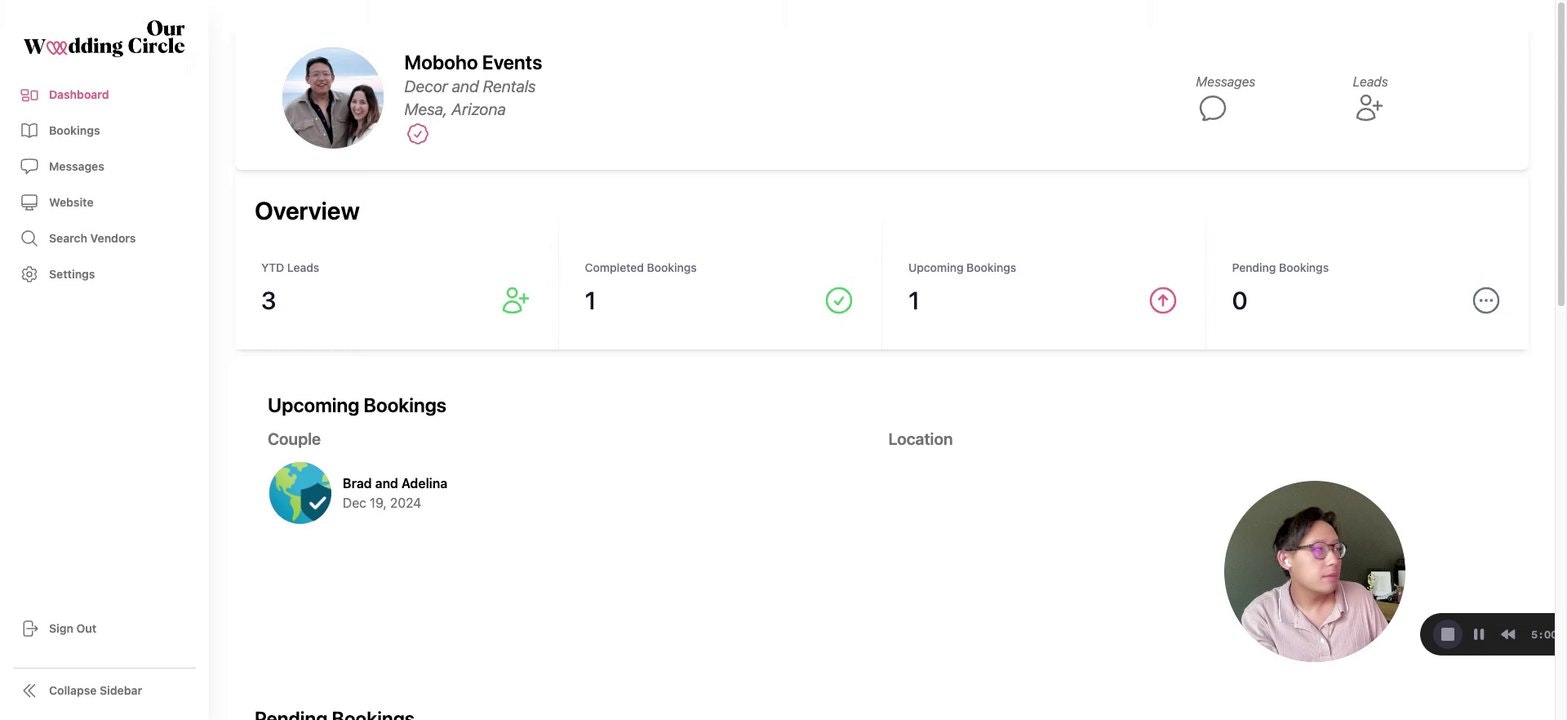Click the Moboho Events profile photo
The height and width of the screenshot is (720, 1567).
[333, 98]
